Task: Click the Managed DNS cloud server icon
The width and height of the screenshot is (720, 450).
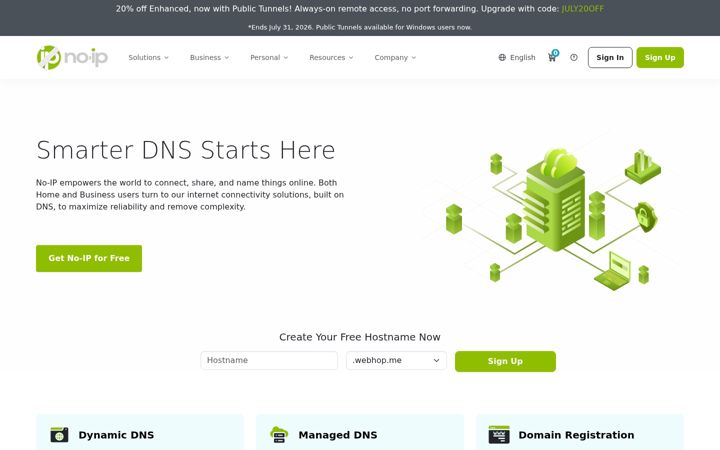Action: 279,434
